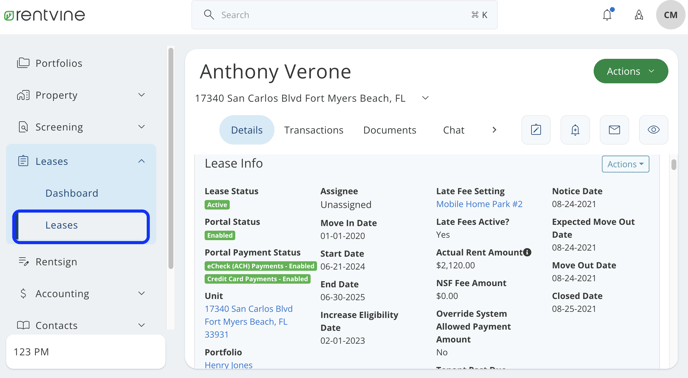Click the Rentvine logo
Screen dimensions: 688x378
pyautogui.click(x=44, y=15)
